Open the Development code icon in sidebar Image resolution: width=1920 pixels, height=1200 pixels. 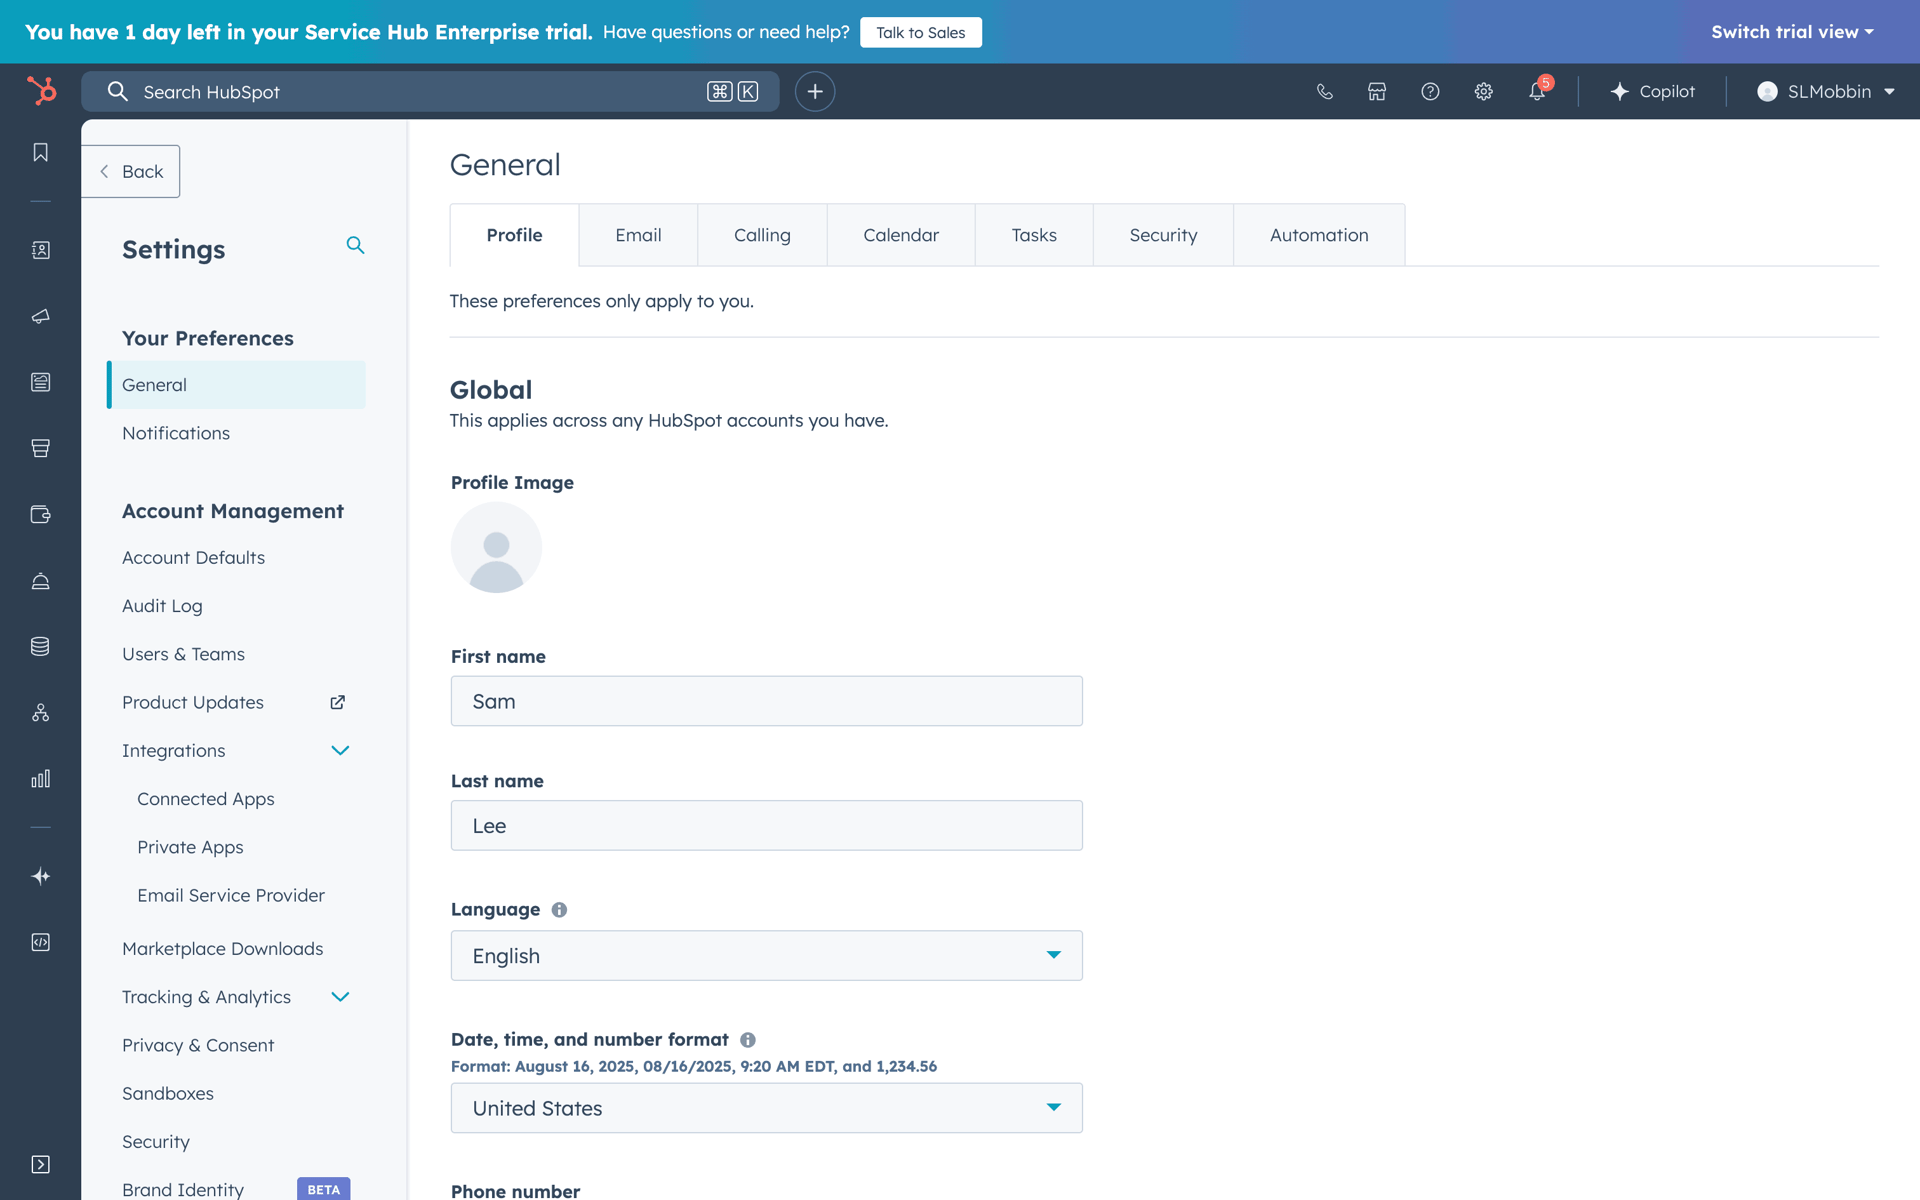pos(40,942)
